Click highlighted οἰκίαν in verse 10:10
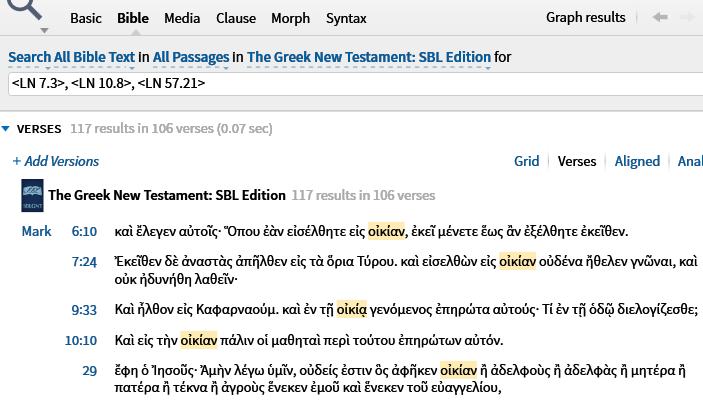 point(199,340)
